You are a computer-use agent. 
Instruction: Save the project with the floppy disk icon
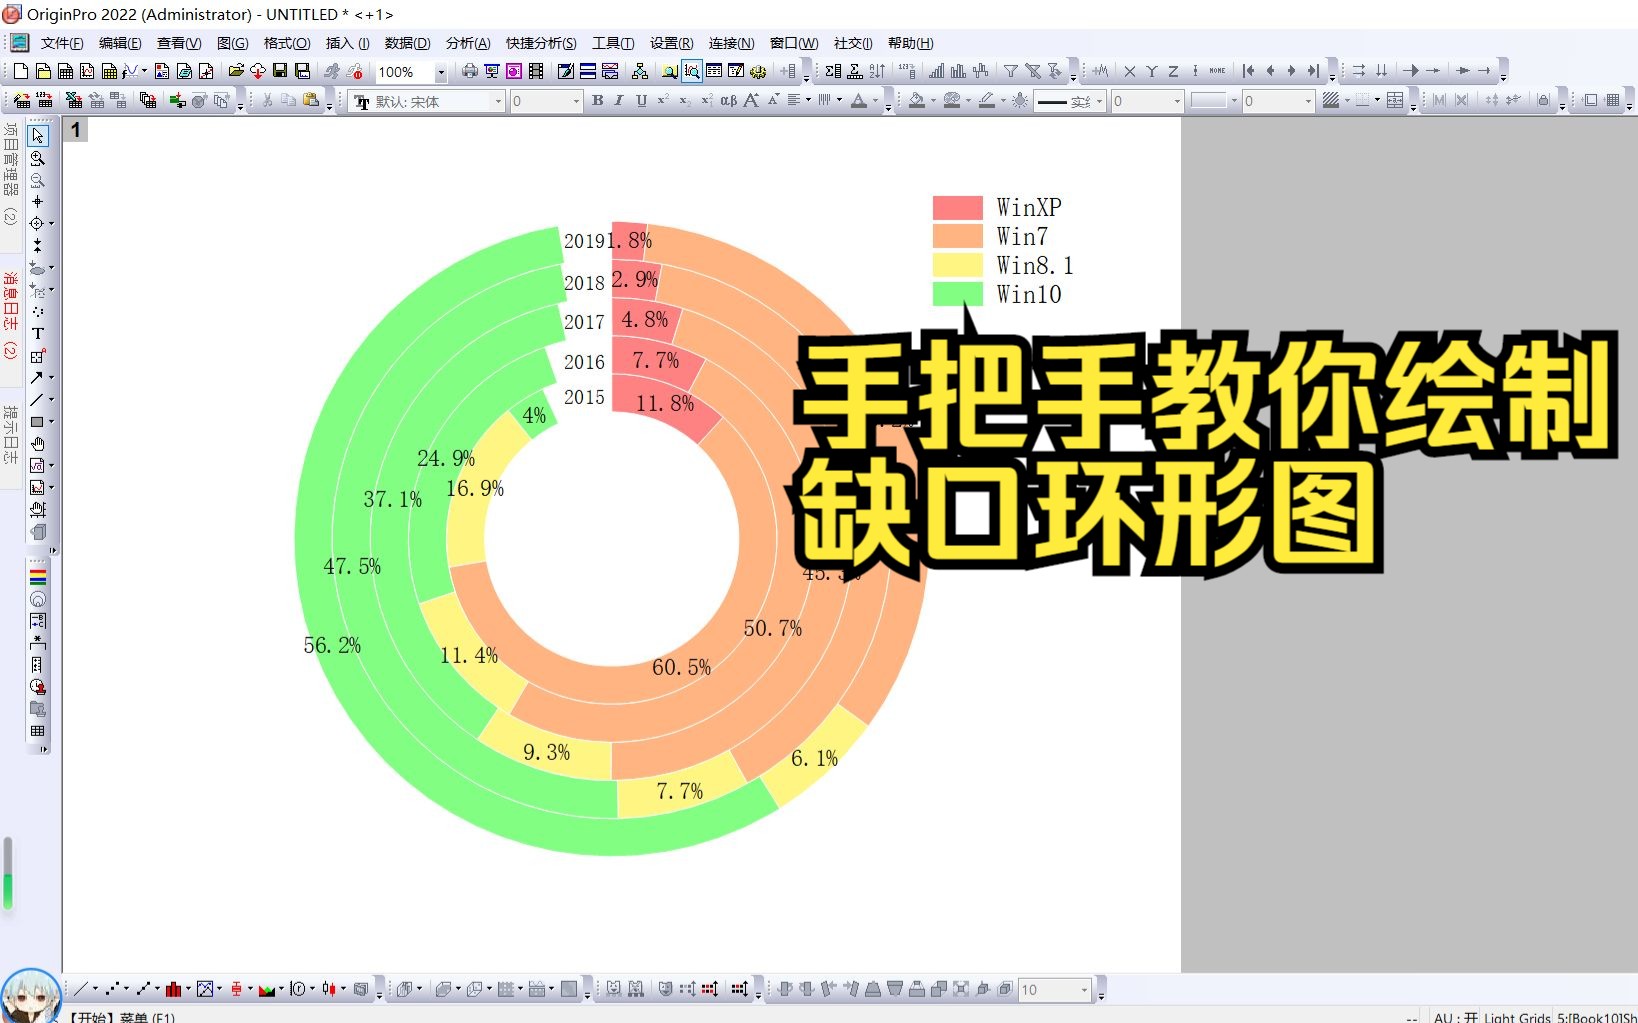click(280, 71)
